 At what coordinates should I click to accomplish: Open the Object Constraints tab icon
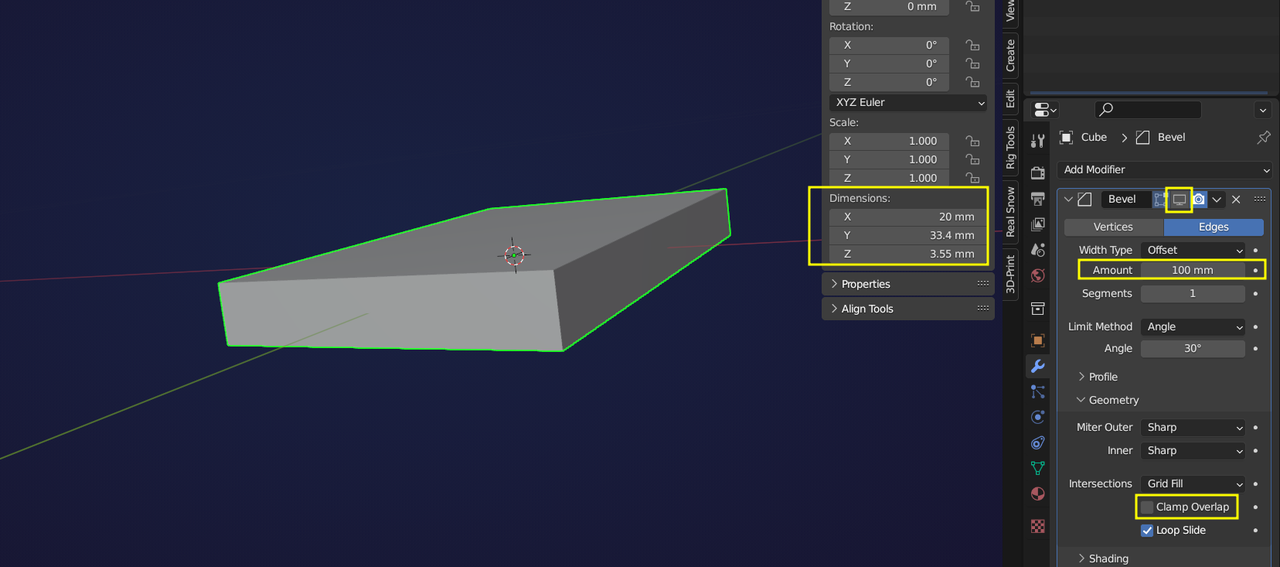pos(1038,443)
